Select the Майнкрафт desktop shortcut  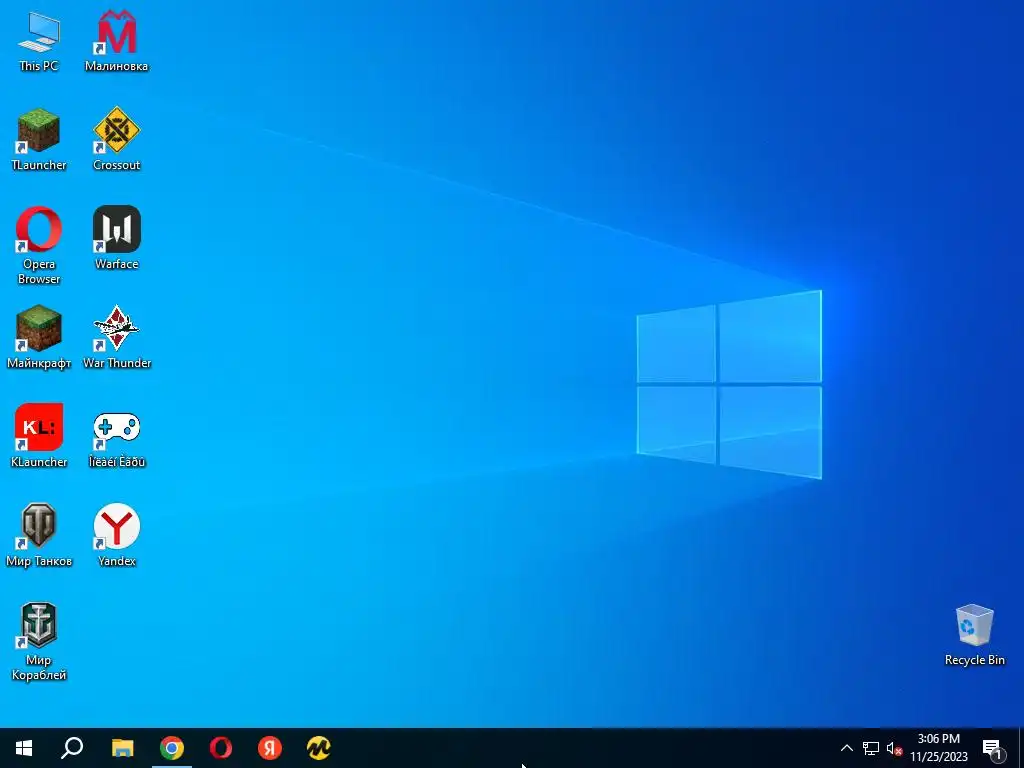(39, 338)
